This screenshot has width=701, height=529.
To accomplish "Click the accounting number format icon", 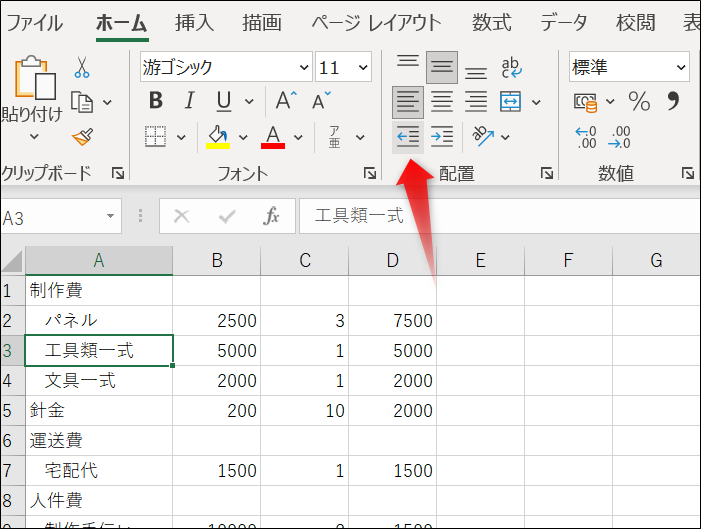I will [585, 102].
